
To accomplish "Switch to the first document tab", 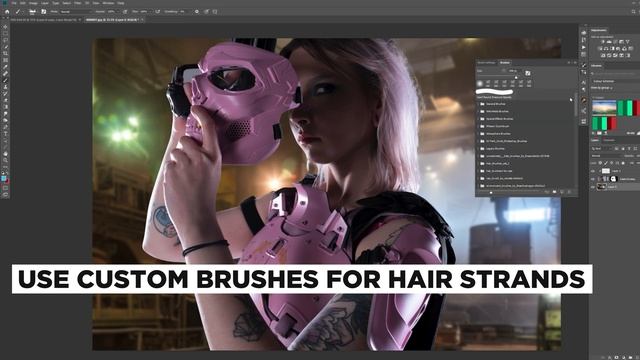I will [x=43, y=19].
